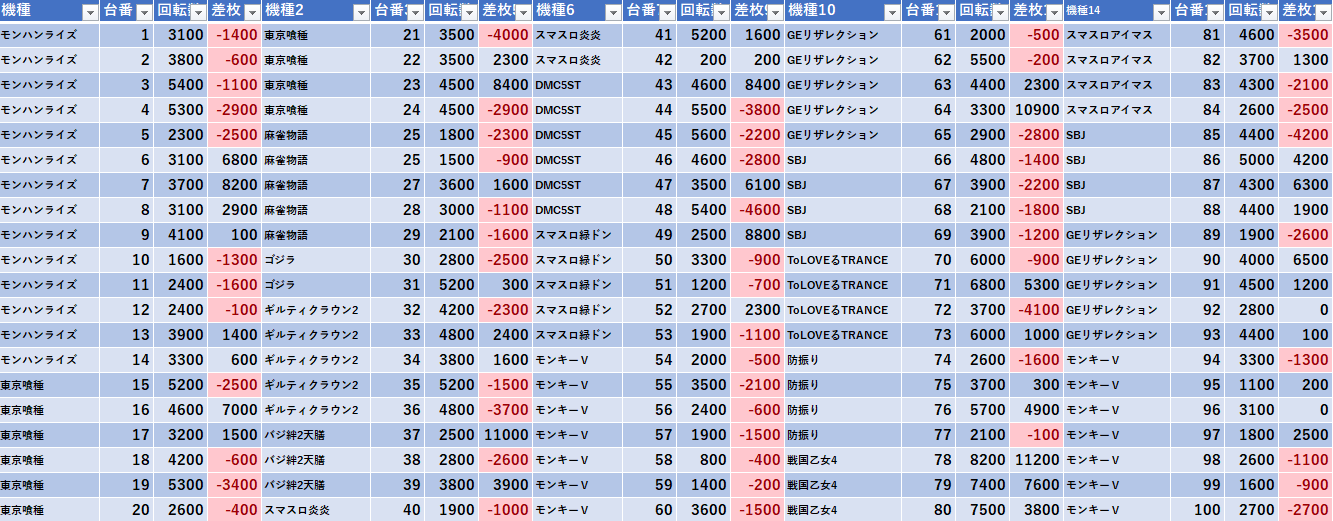The height and width of the screenshot is (521, 1333).
Task: Click 台番 cell showing 14
Action: tap(127, 360)
